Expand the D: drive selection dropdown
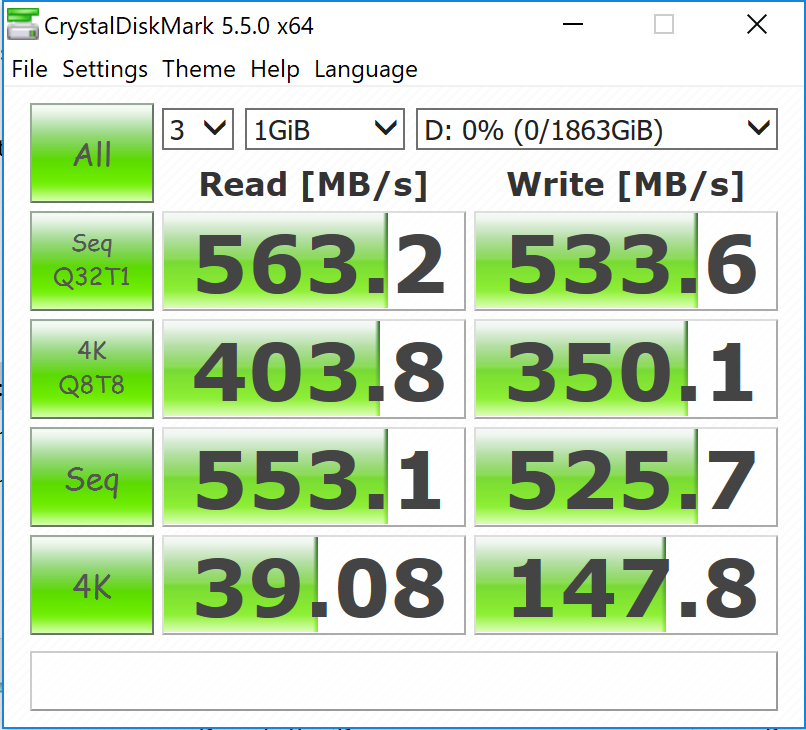The width and height of the screenshot is (806, 730). coord(596,129)
